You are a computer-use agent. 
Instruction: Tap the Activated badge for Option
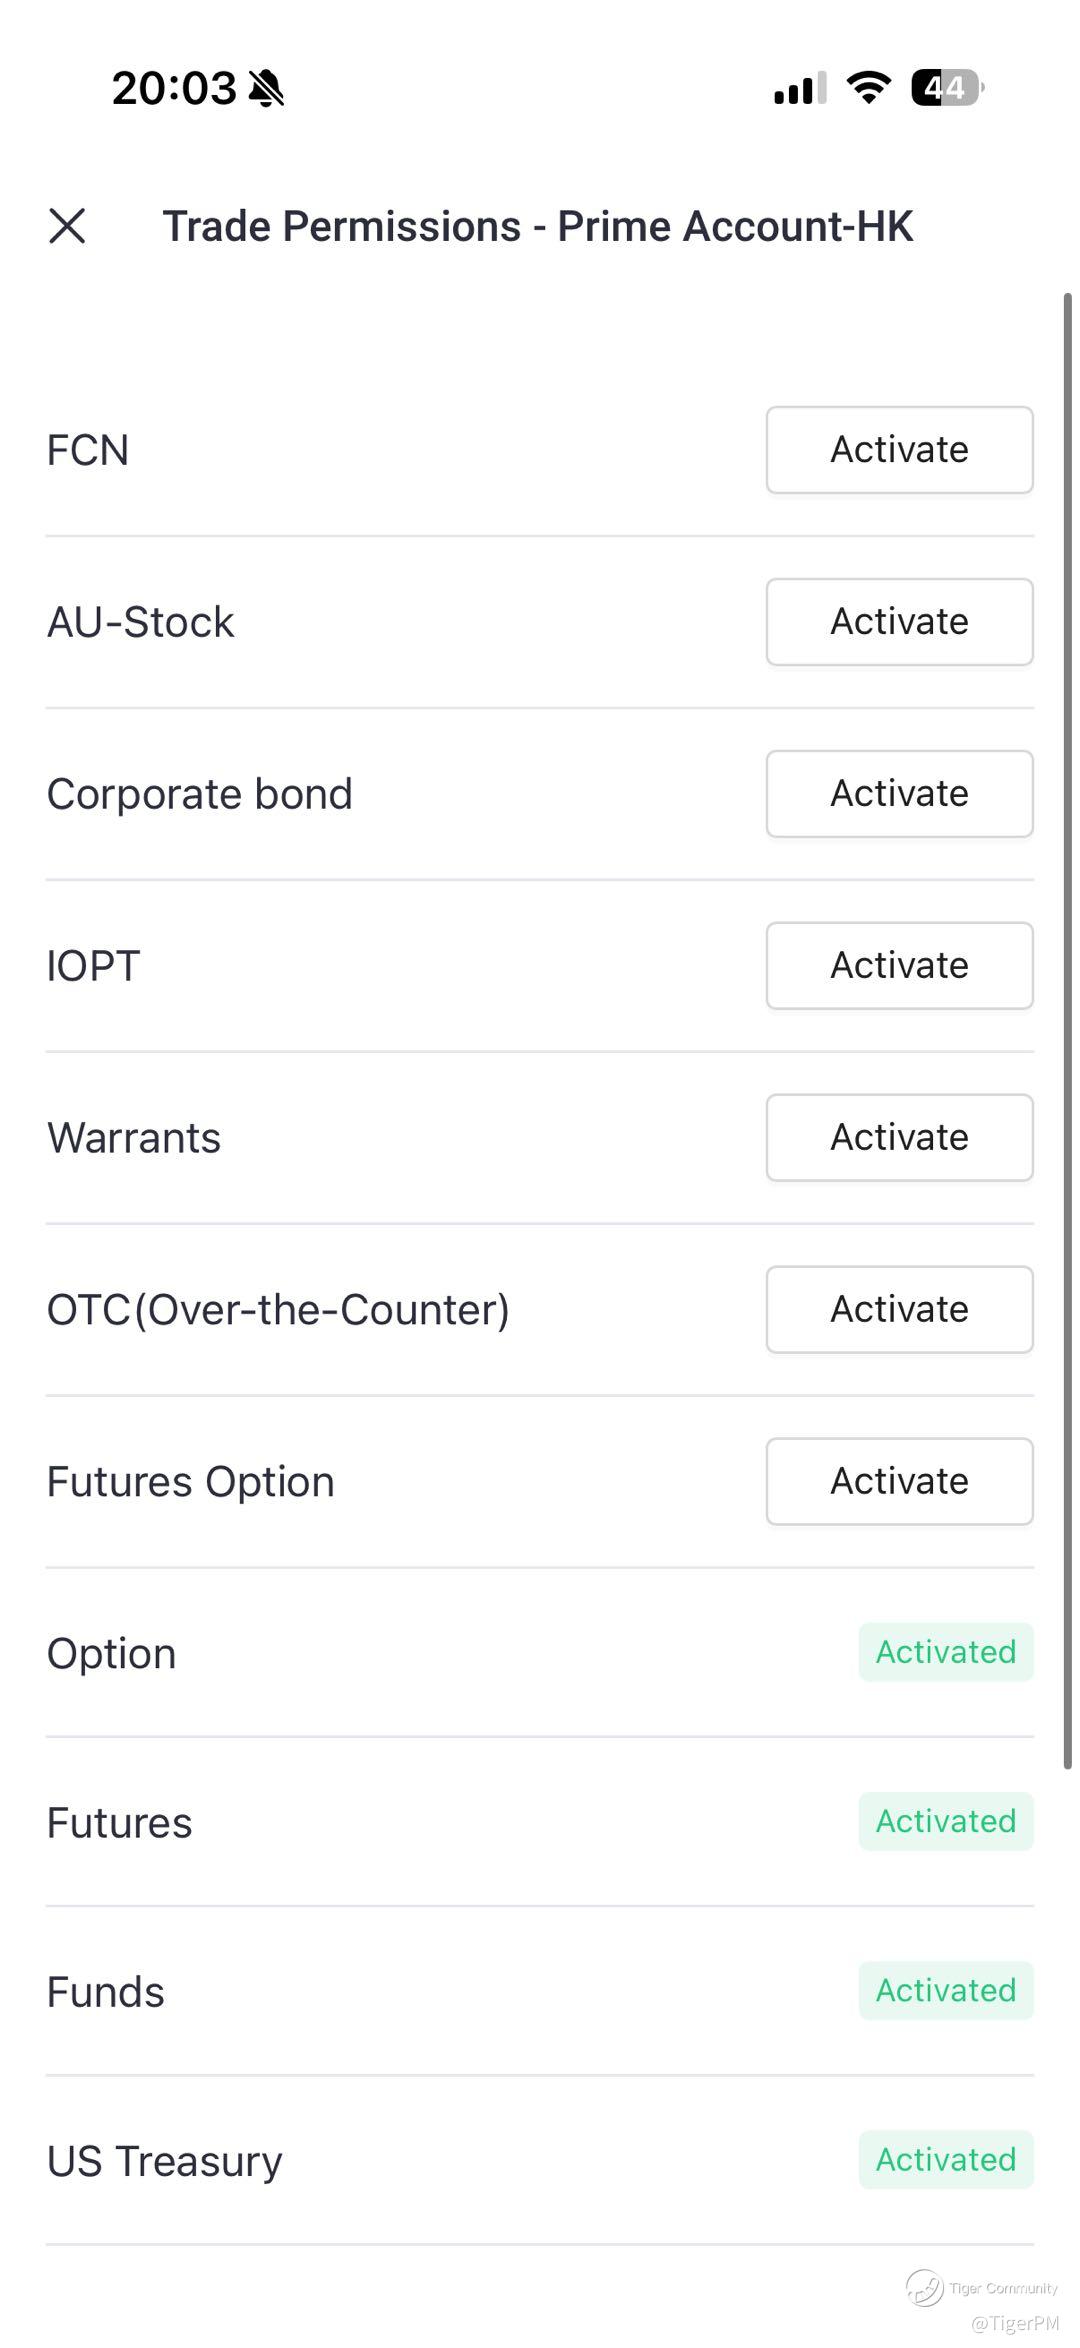point(945,1652)
